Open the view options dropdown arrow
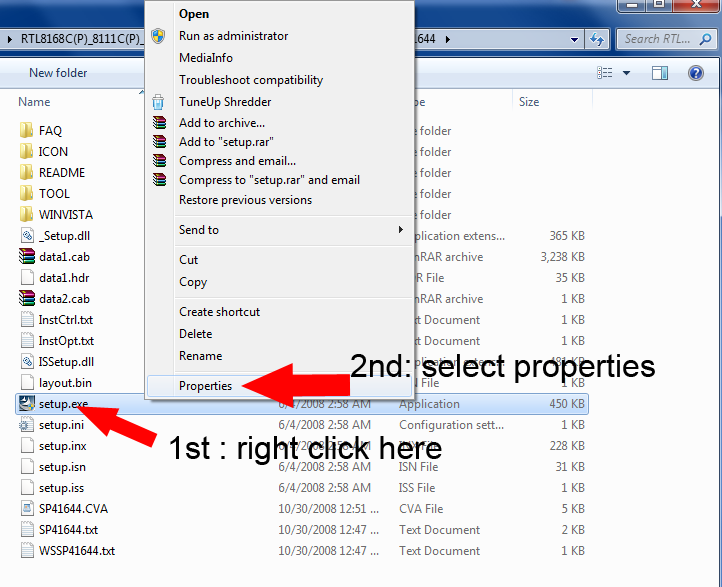Viewport: 722px width, 587px height. click(x=626, y=73)
